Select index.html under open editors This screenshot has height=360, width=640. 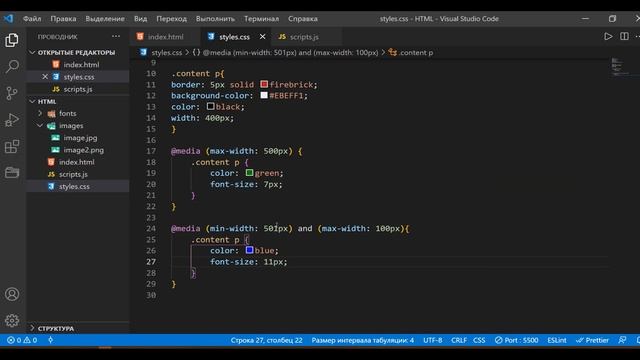click(81, 64)
